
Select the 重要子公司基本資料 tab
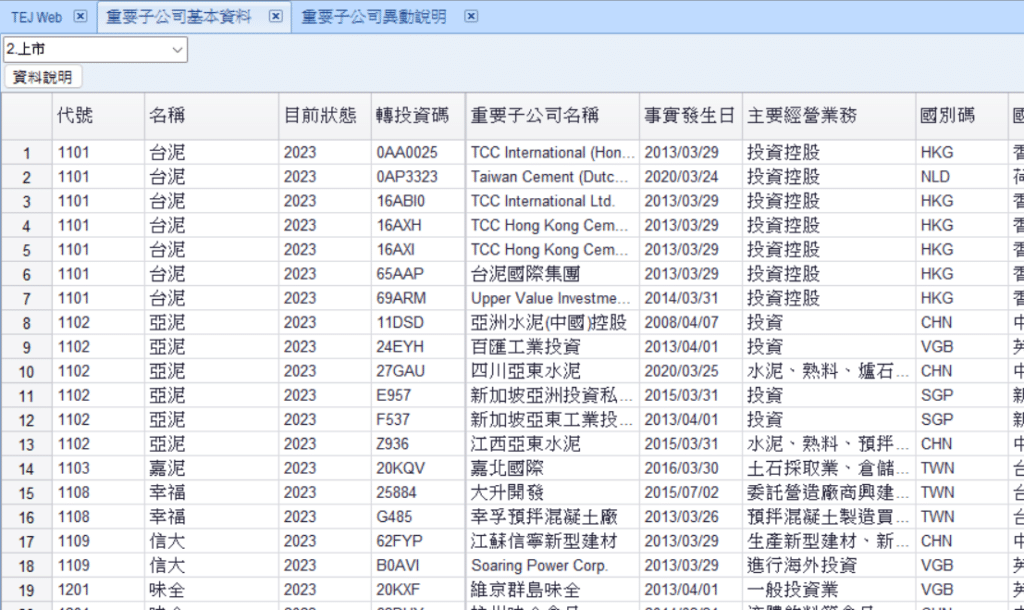point(179,17)
